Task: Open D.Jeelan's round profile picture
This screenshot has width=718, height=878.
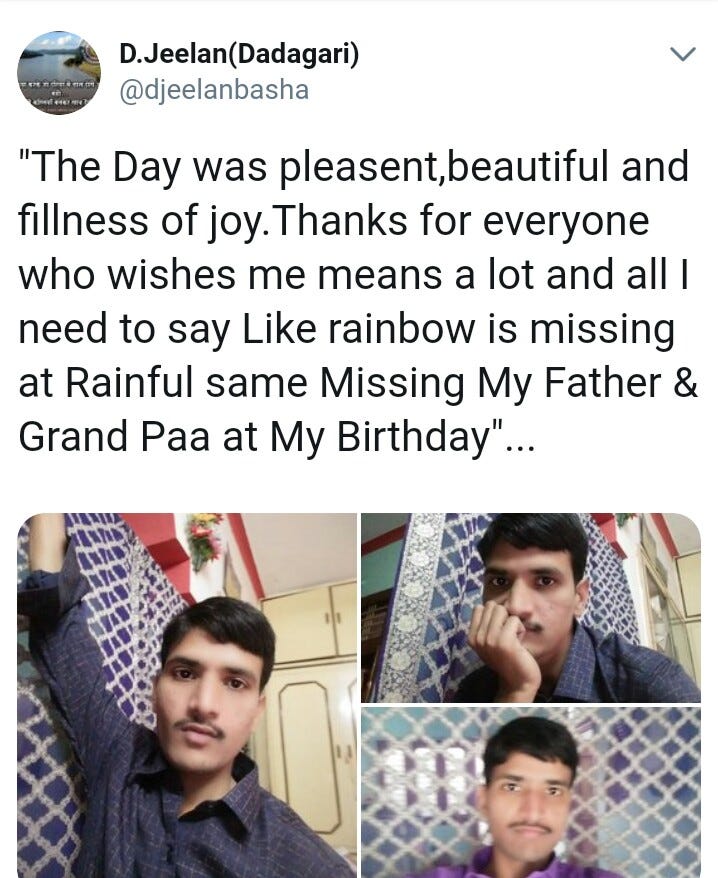Action: click(x=59, y=72)
